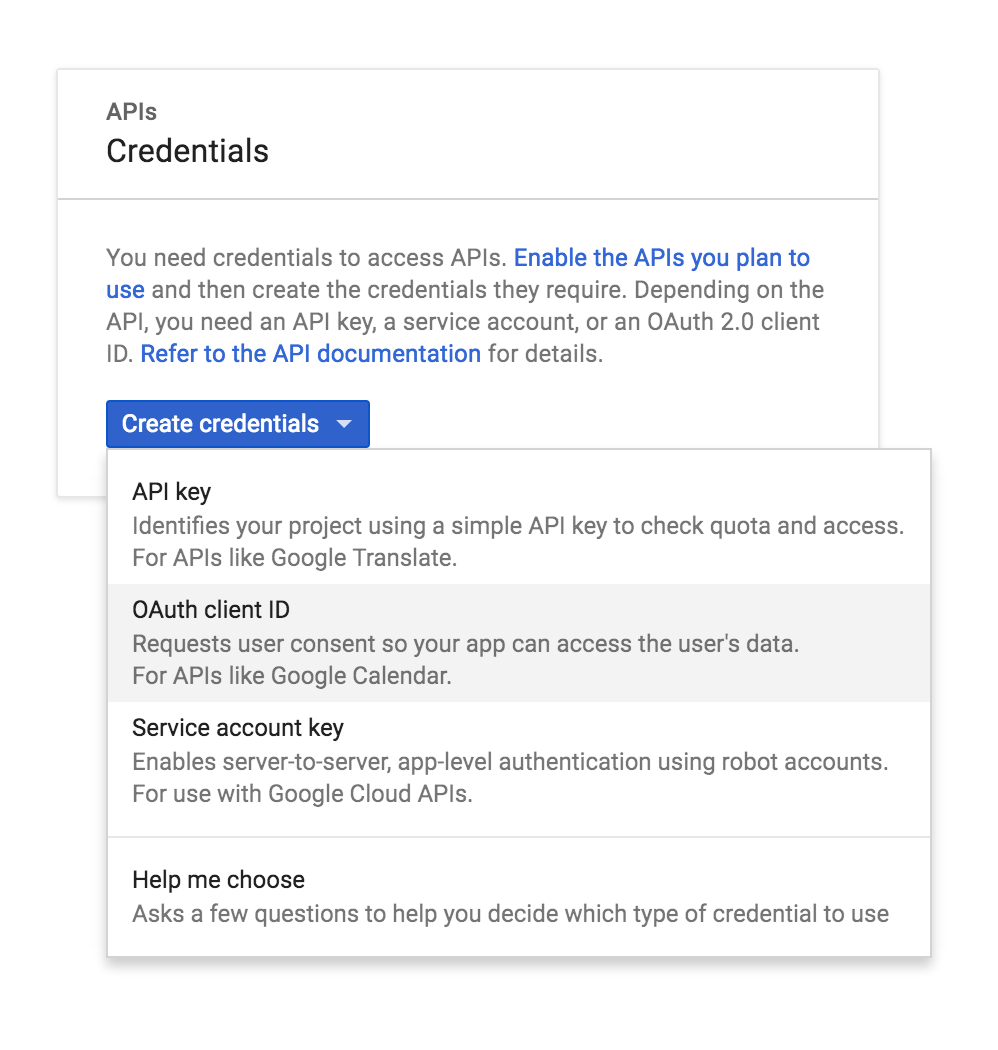Click the 'use' link continuation text
Image resolution: width=998 pixels, height=1050 pixels.
coord(125,290)
